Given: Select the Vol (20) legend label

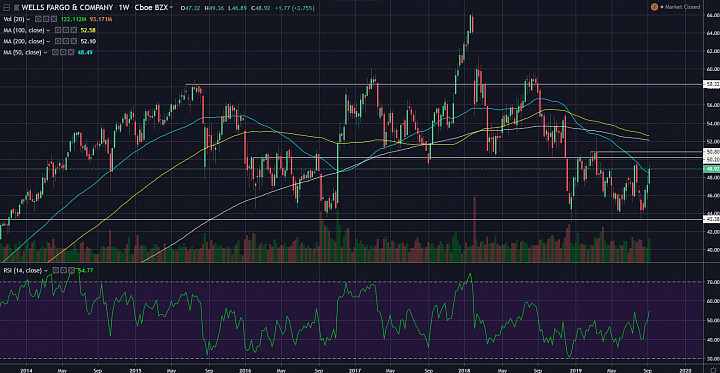Looking at the screenshot, I should [14, 19].
